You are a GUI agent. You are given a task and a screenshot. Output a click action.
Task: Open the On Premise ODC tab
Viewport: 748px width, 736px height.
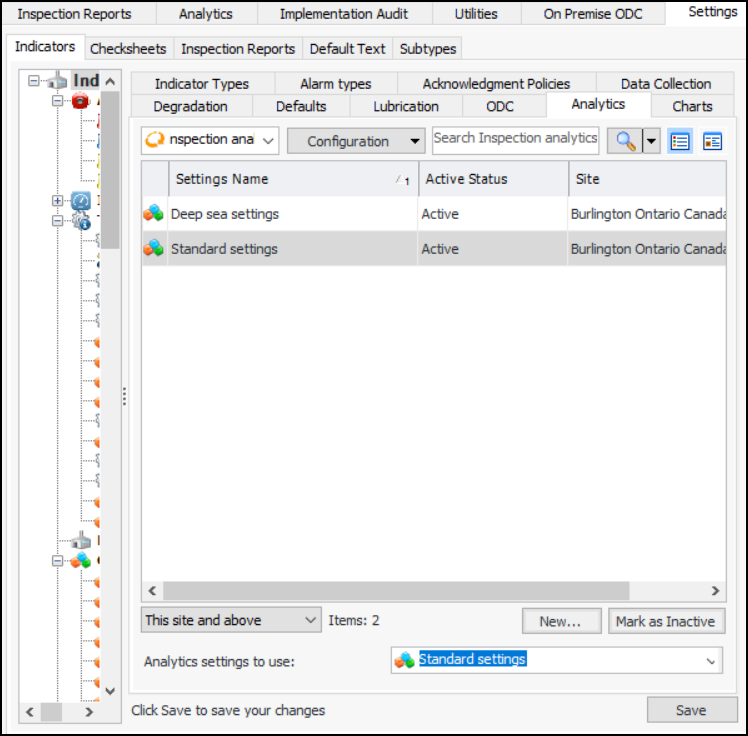593,14
